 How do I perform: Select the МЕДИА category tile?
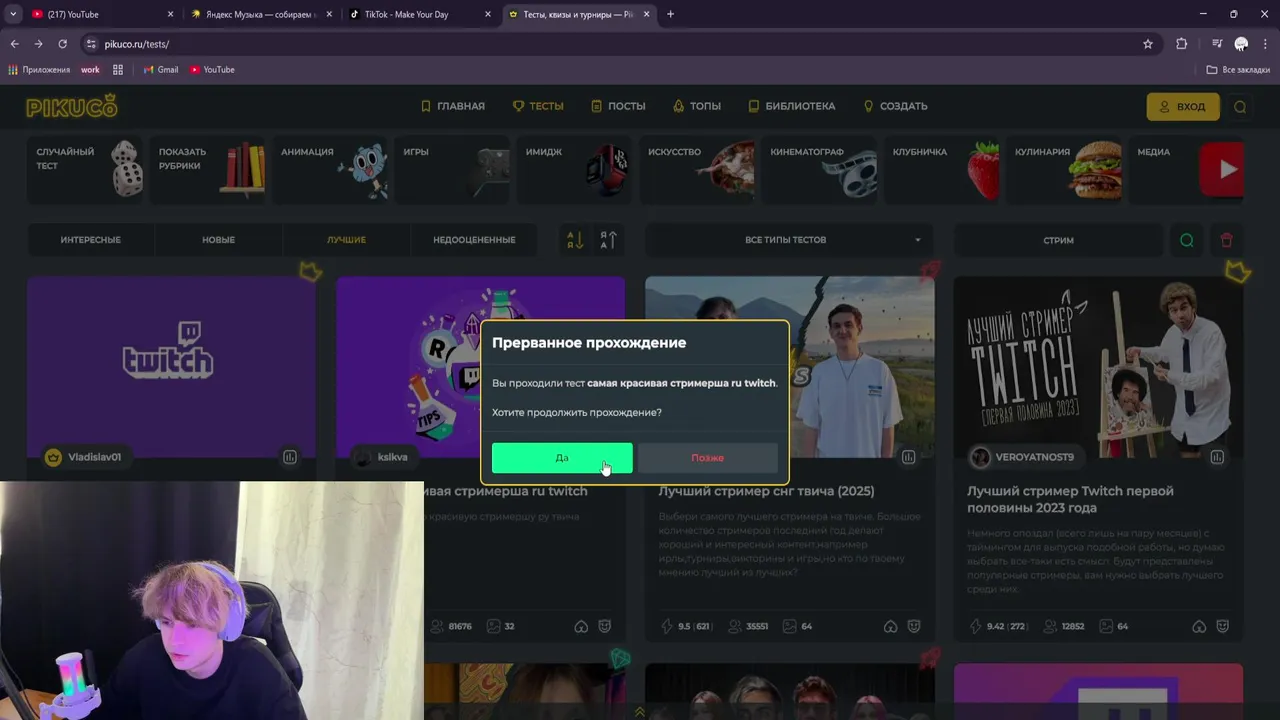pyautogui.click(x=1188, y=169)
